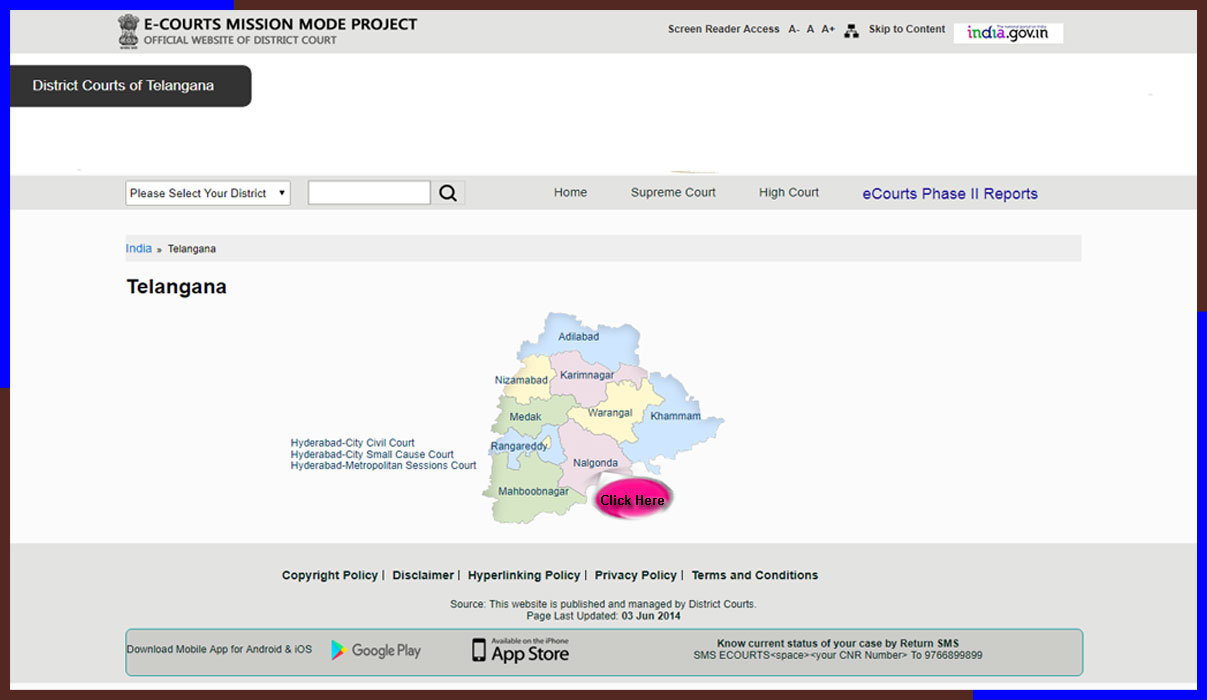This screenshot has width=1207, height=700.
Task: Click the District Courts of Telangana banner
Action: [131, 86]
